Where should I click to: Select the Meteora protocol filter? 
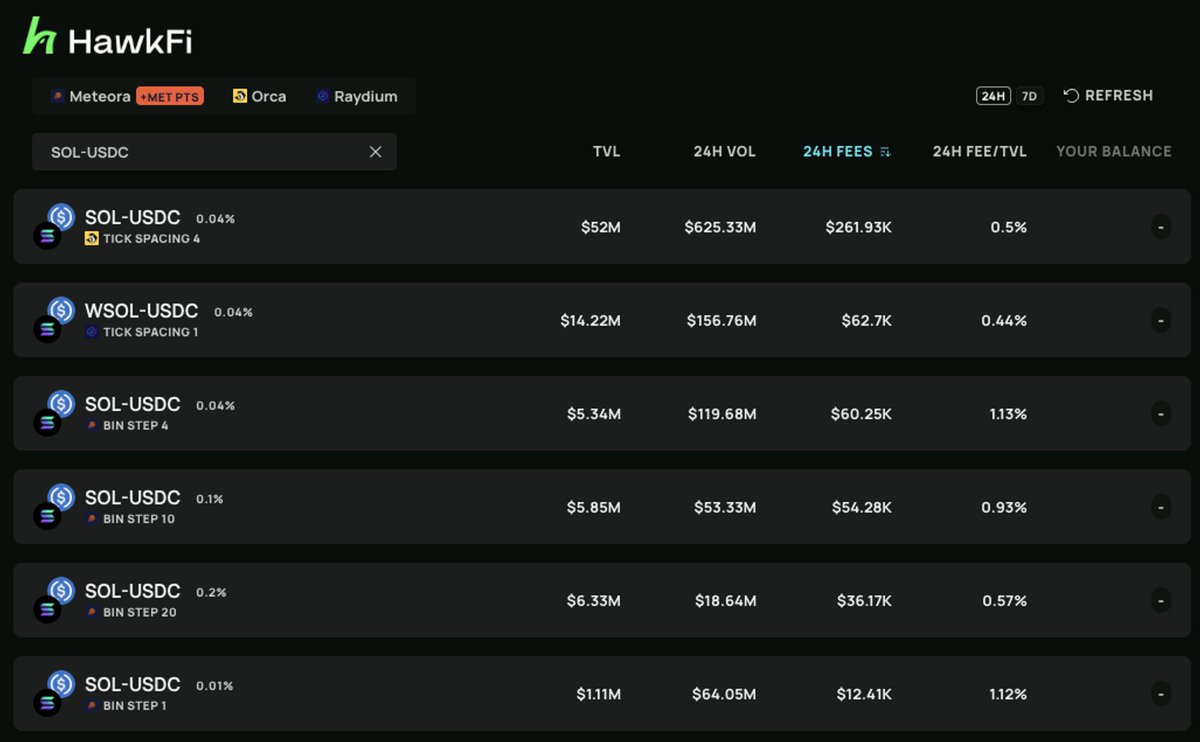(x=127, y=96)
